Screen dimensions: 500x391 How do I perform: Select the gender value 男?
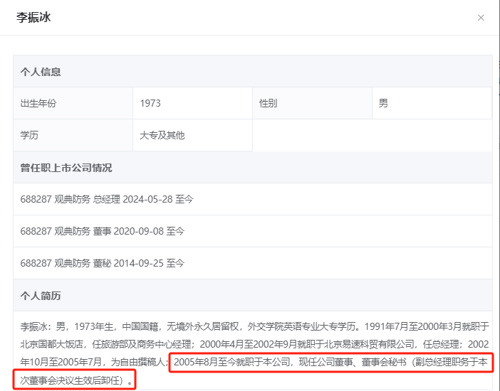[432, 103]
